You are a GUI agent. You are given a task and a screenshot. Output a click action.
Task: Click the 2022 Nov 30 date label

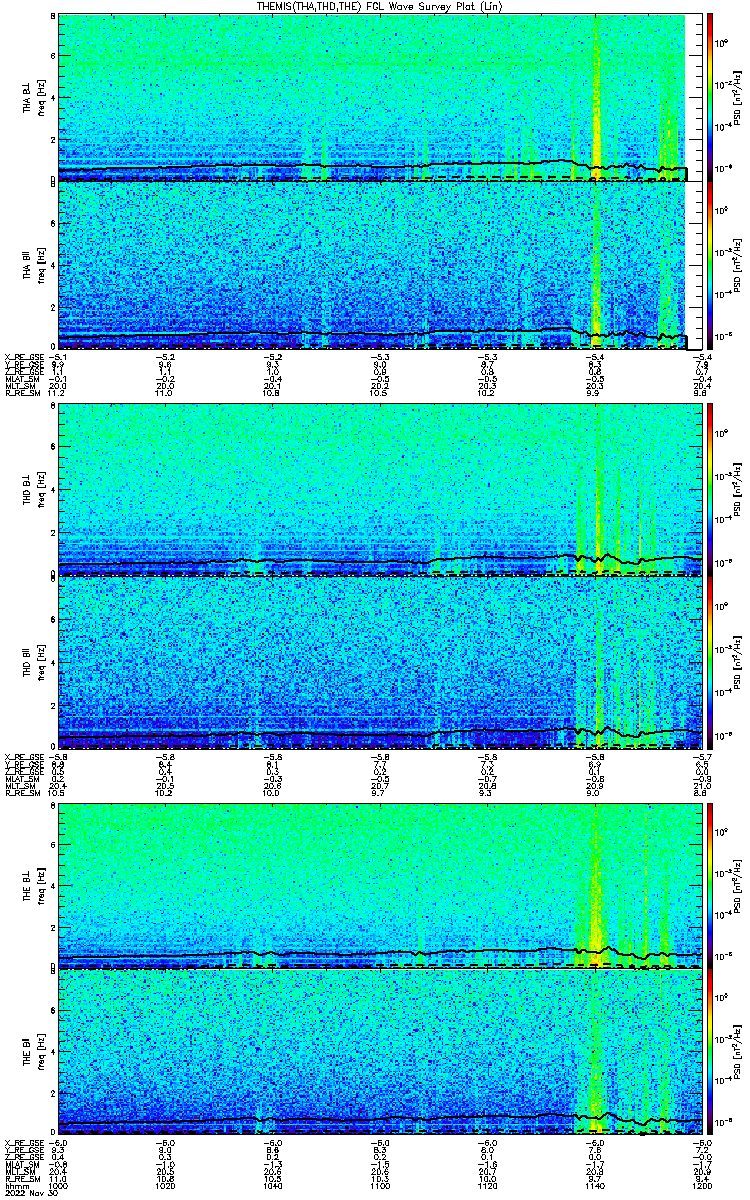[x=29, y=1193]
